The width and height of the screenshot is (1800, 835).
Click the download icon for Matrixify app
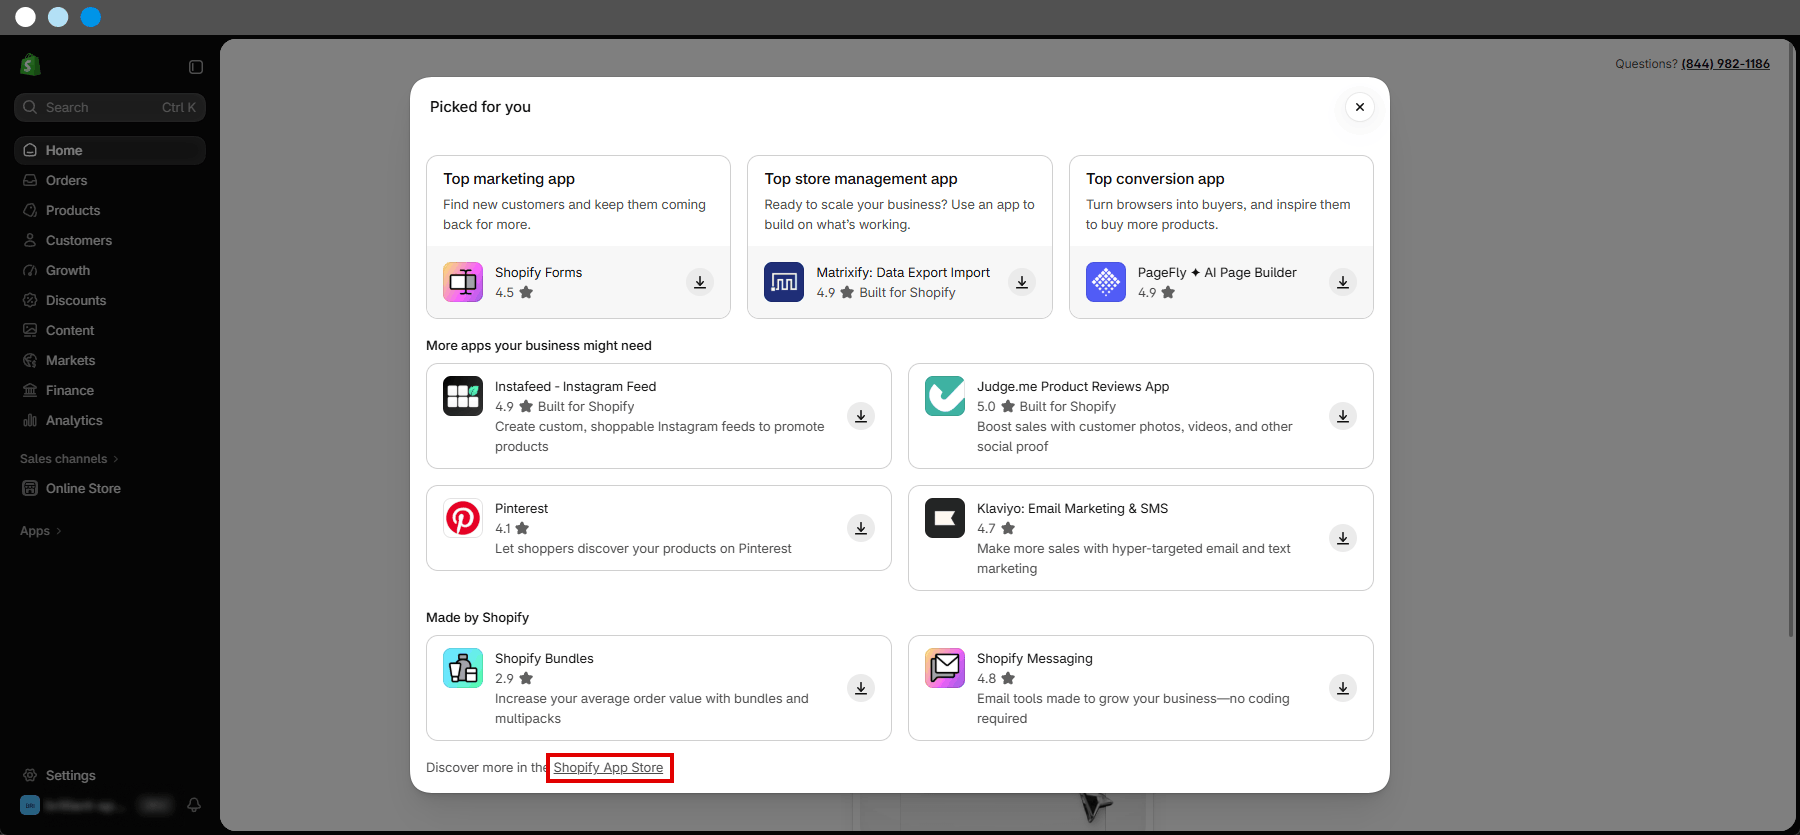1022,282
